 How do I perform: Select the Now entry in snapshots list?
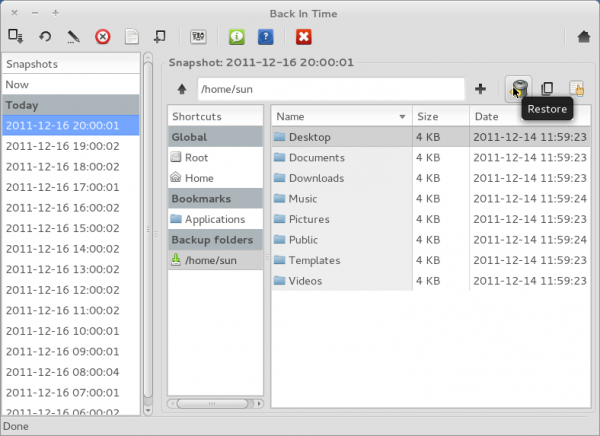click(x=71, y=84)
